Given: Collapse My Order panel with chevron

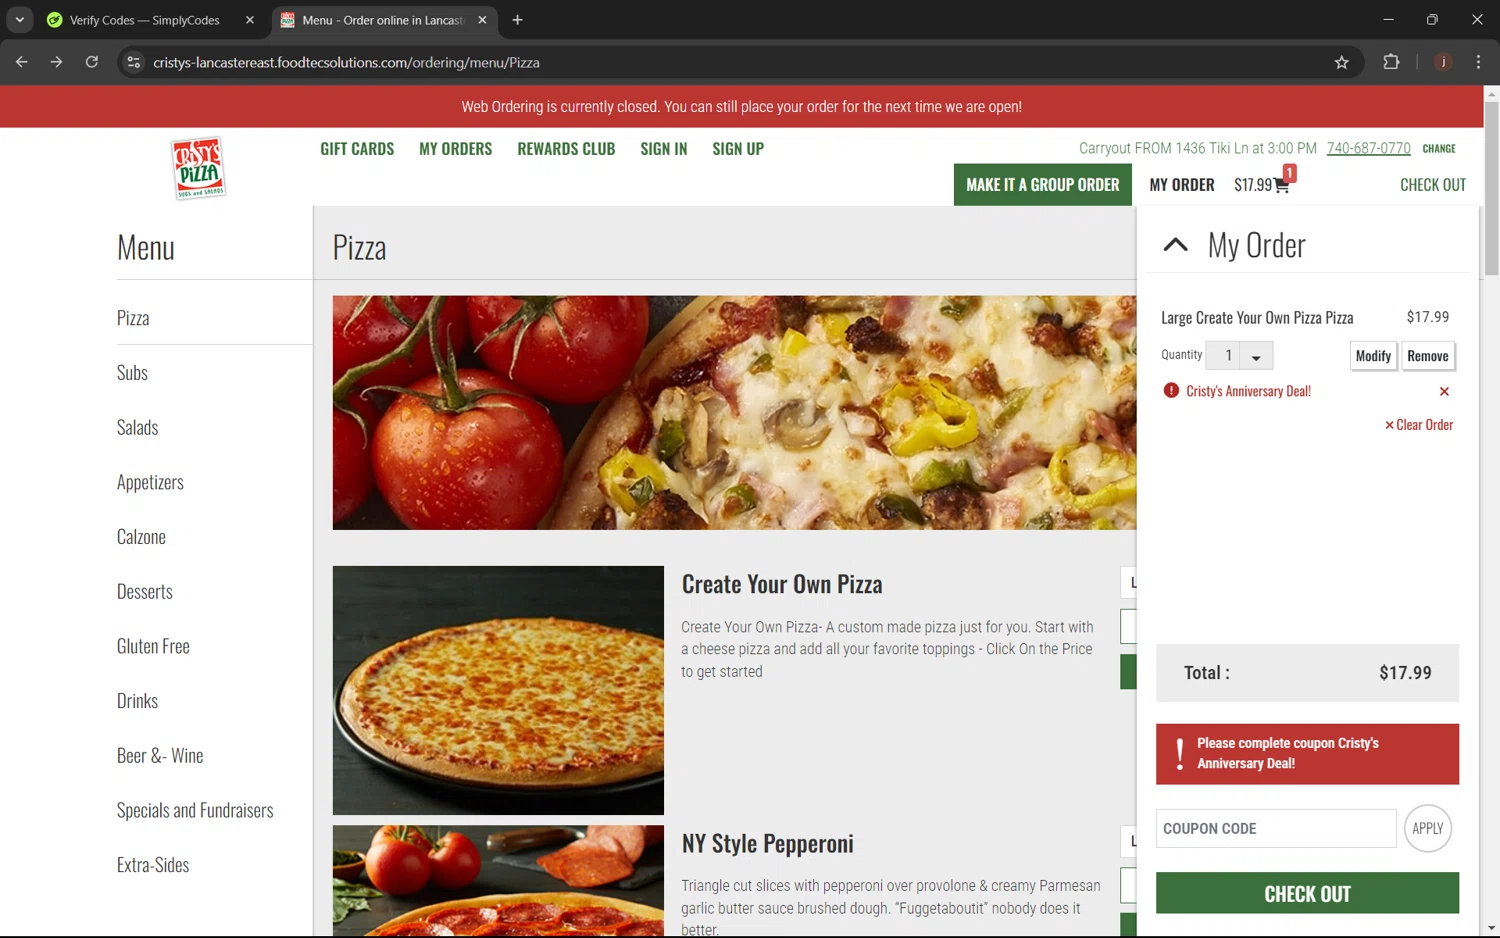Looking at the screenshot, I should tap(1176, 244).
